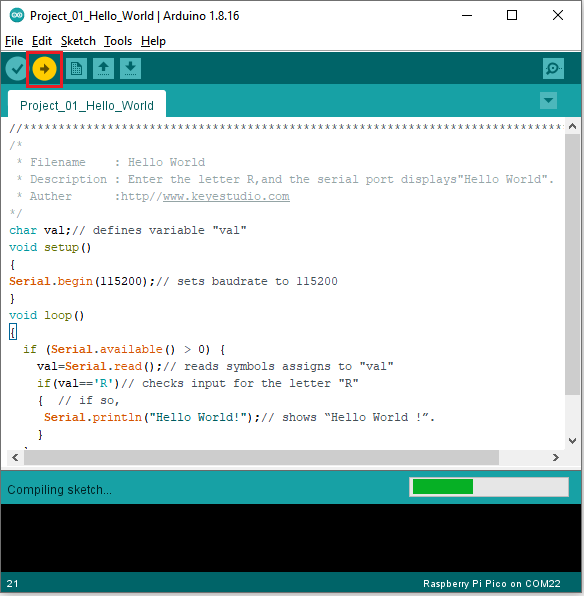The width and height of the screenshot is (584, 596).
Task: Click the Arduino logo in title bar
Action: (x=17, y=16)
